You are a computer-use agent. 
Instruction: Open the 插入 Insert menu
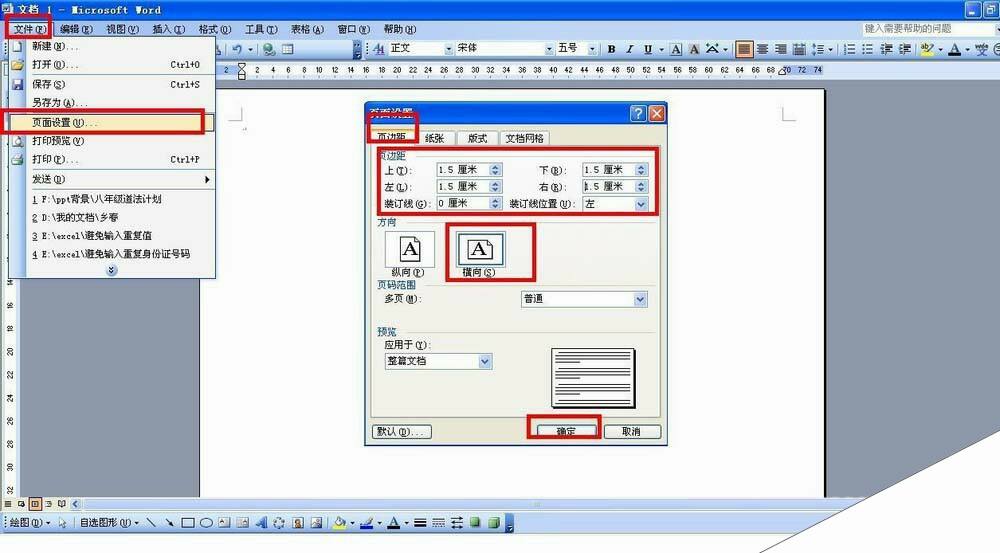coord(168,29)
